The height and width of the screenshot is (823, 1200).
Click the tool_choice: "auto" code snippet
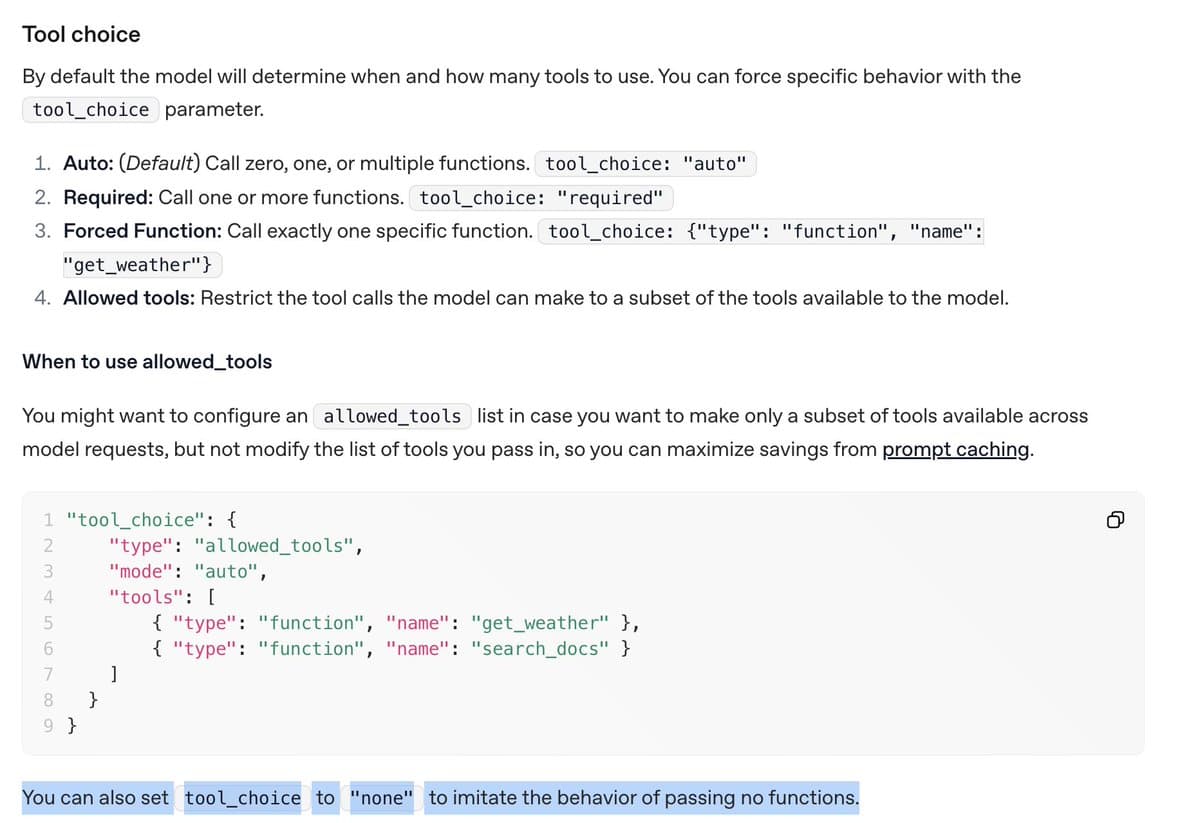[x=646, y=164]
